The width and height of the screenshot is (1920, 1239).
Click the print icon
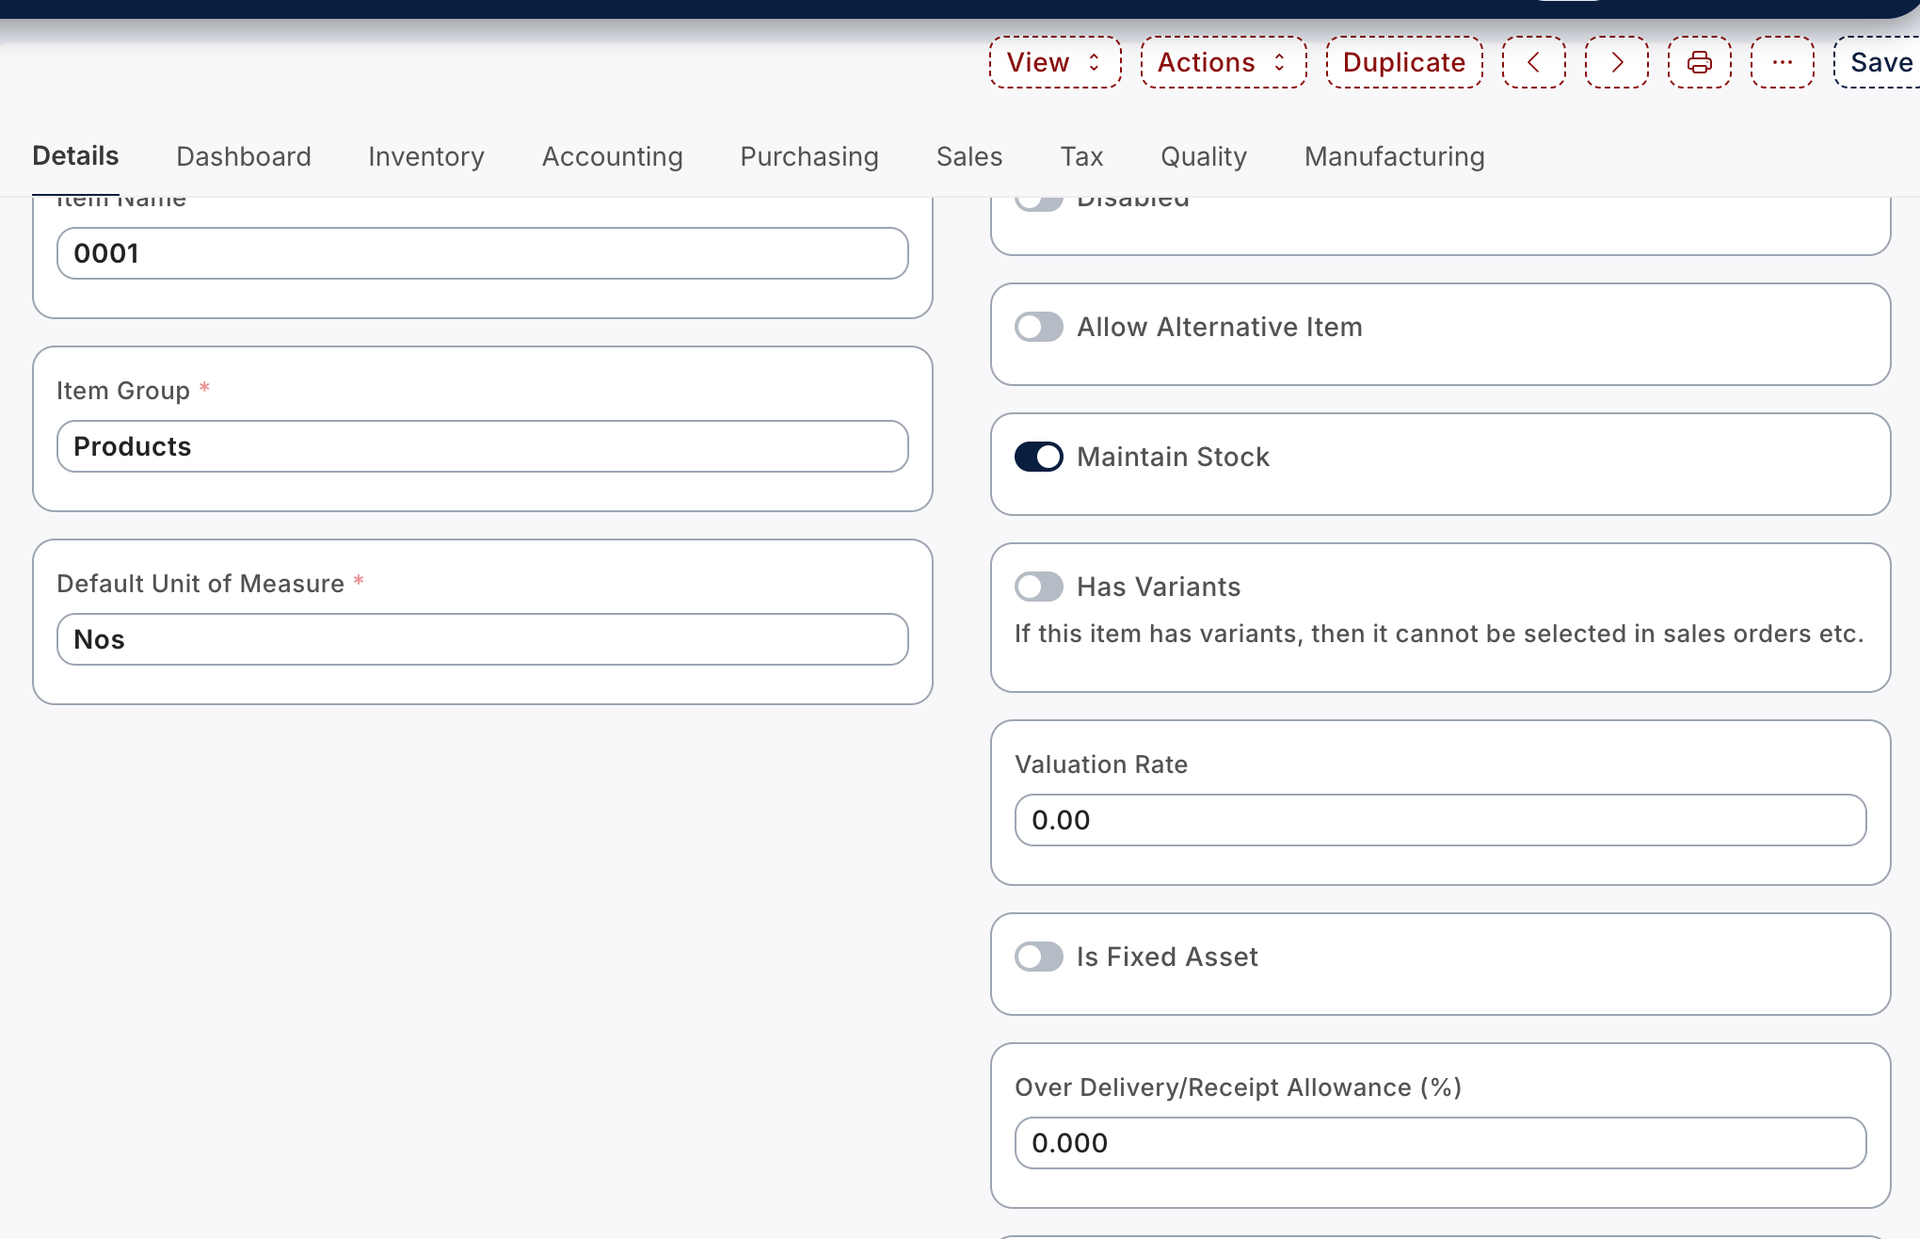coord(1699,62)
